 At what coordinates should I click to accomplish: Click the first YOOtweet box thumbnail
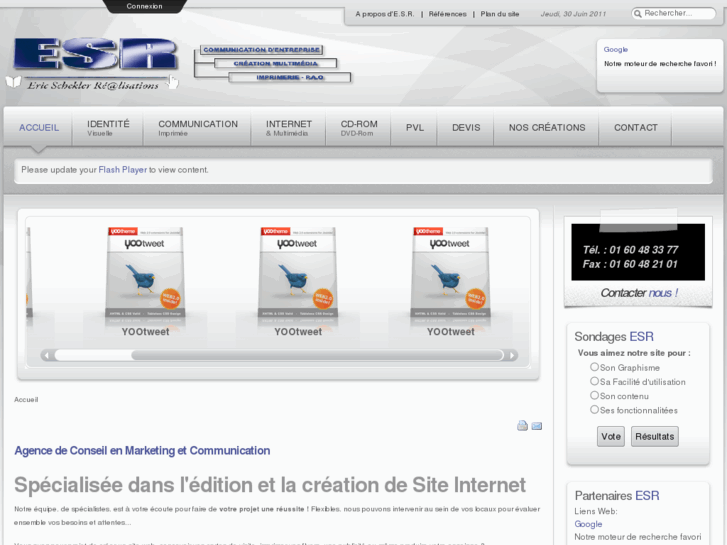point(145,274)
